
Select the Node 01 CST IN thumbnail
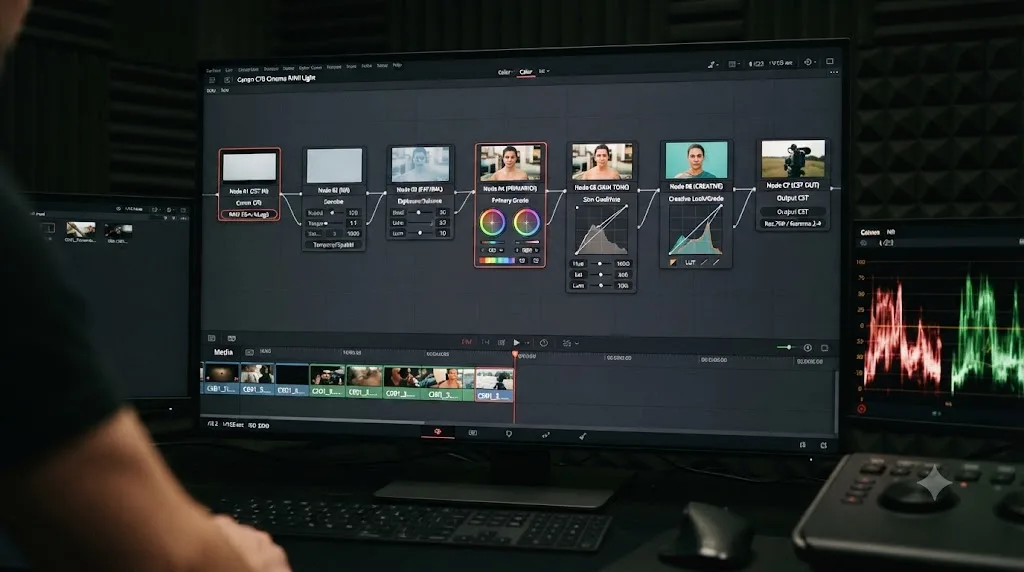249,167
